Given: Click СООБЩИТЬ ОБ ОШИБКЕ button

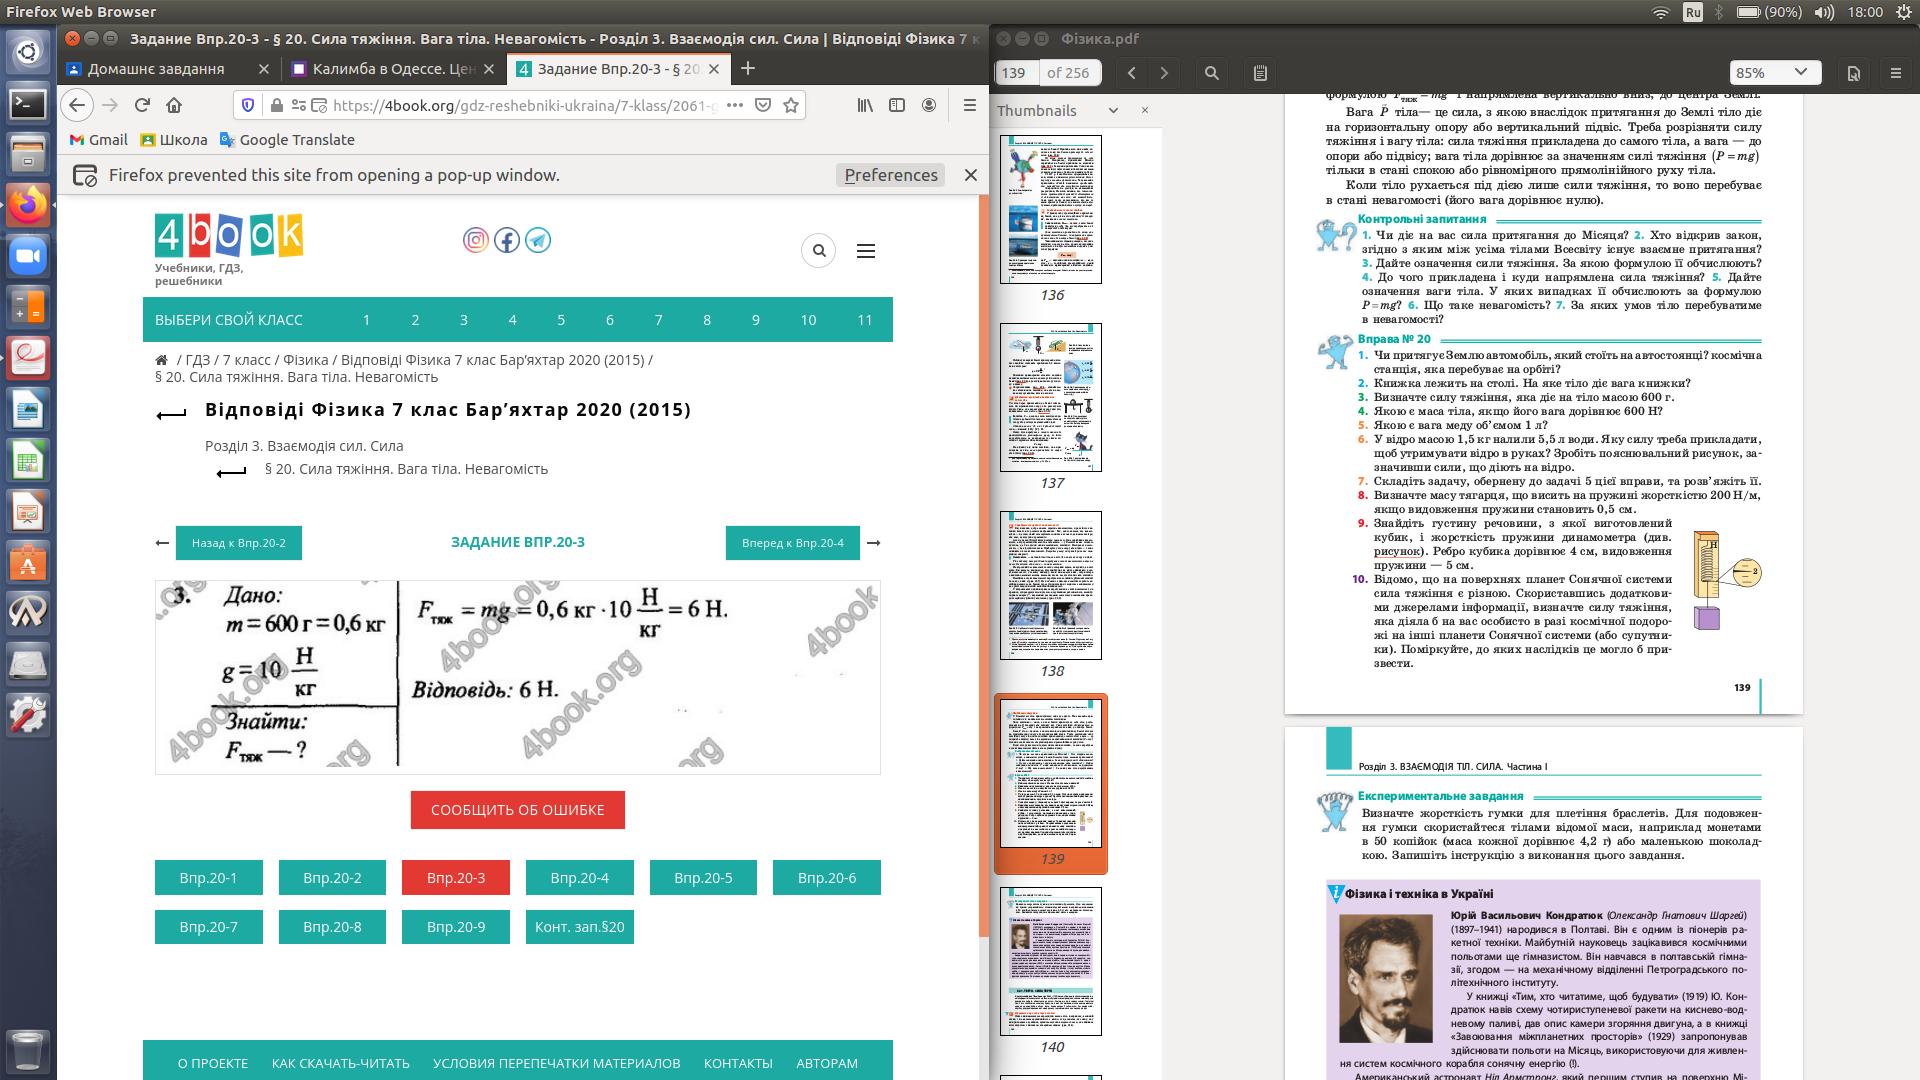Looking at the screenshot, I should point(517,810).
